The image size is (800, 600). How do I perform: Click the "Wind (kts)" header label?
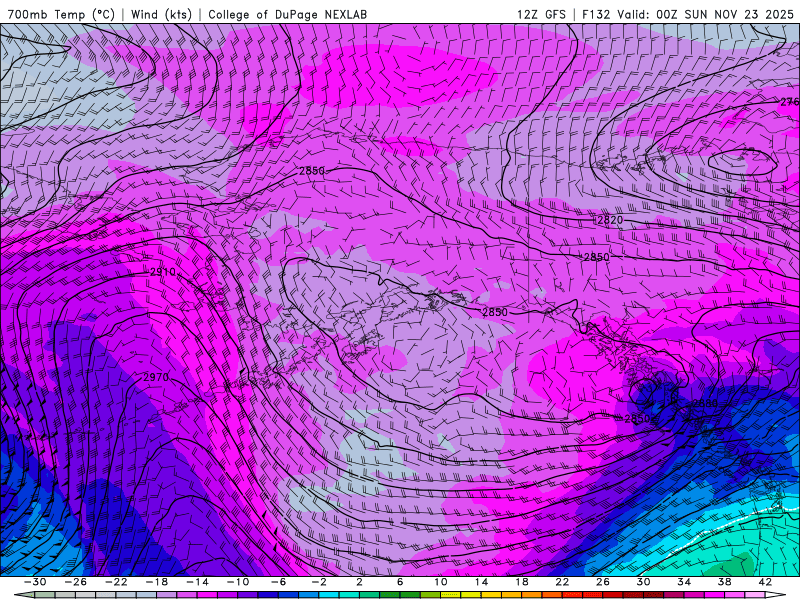coord(161,14)
